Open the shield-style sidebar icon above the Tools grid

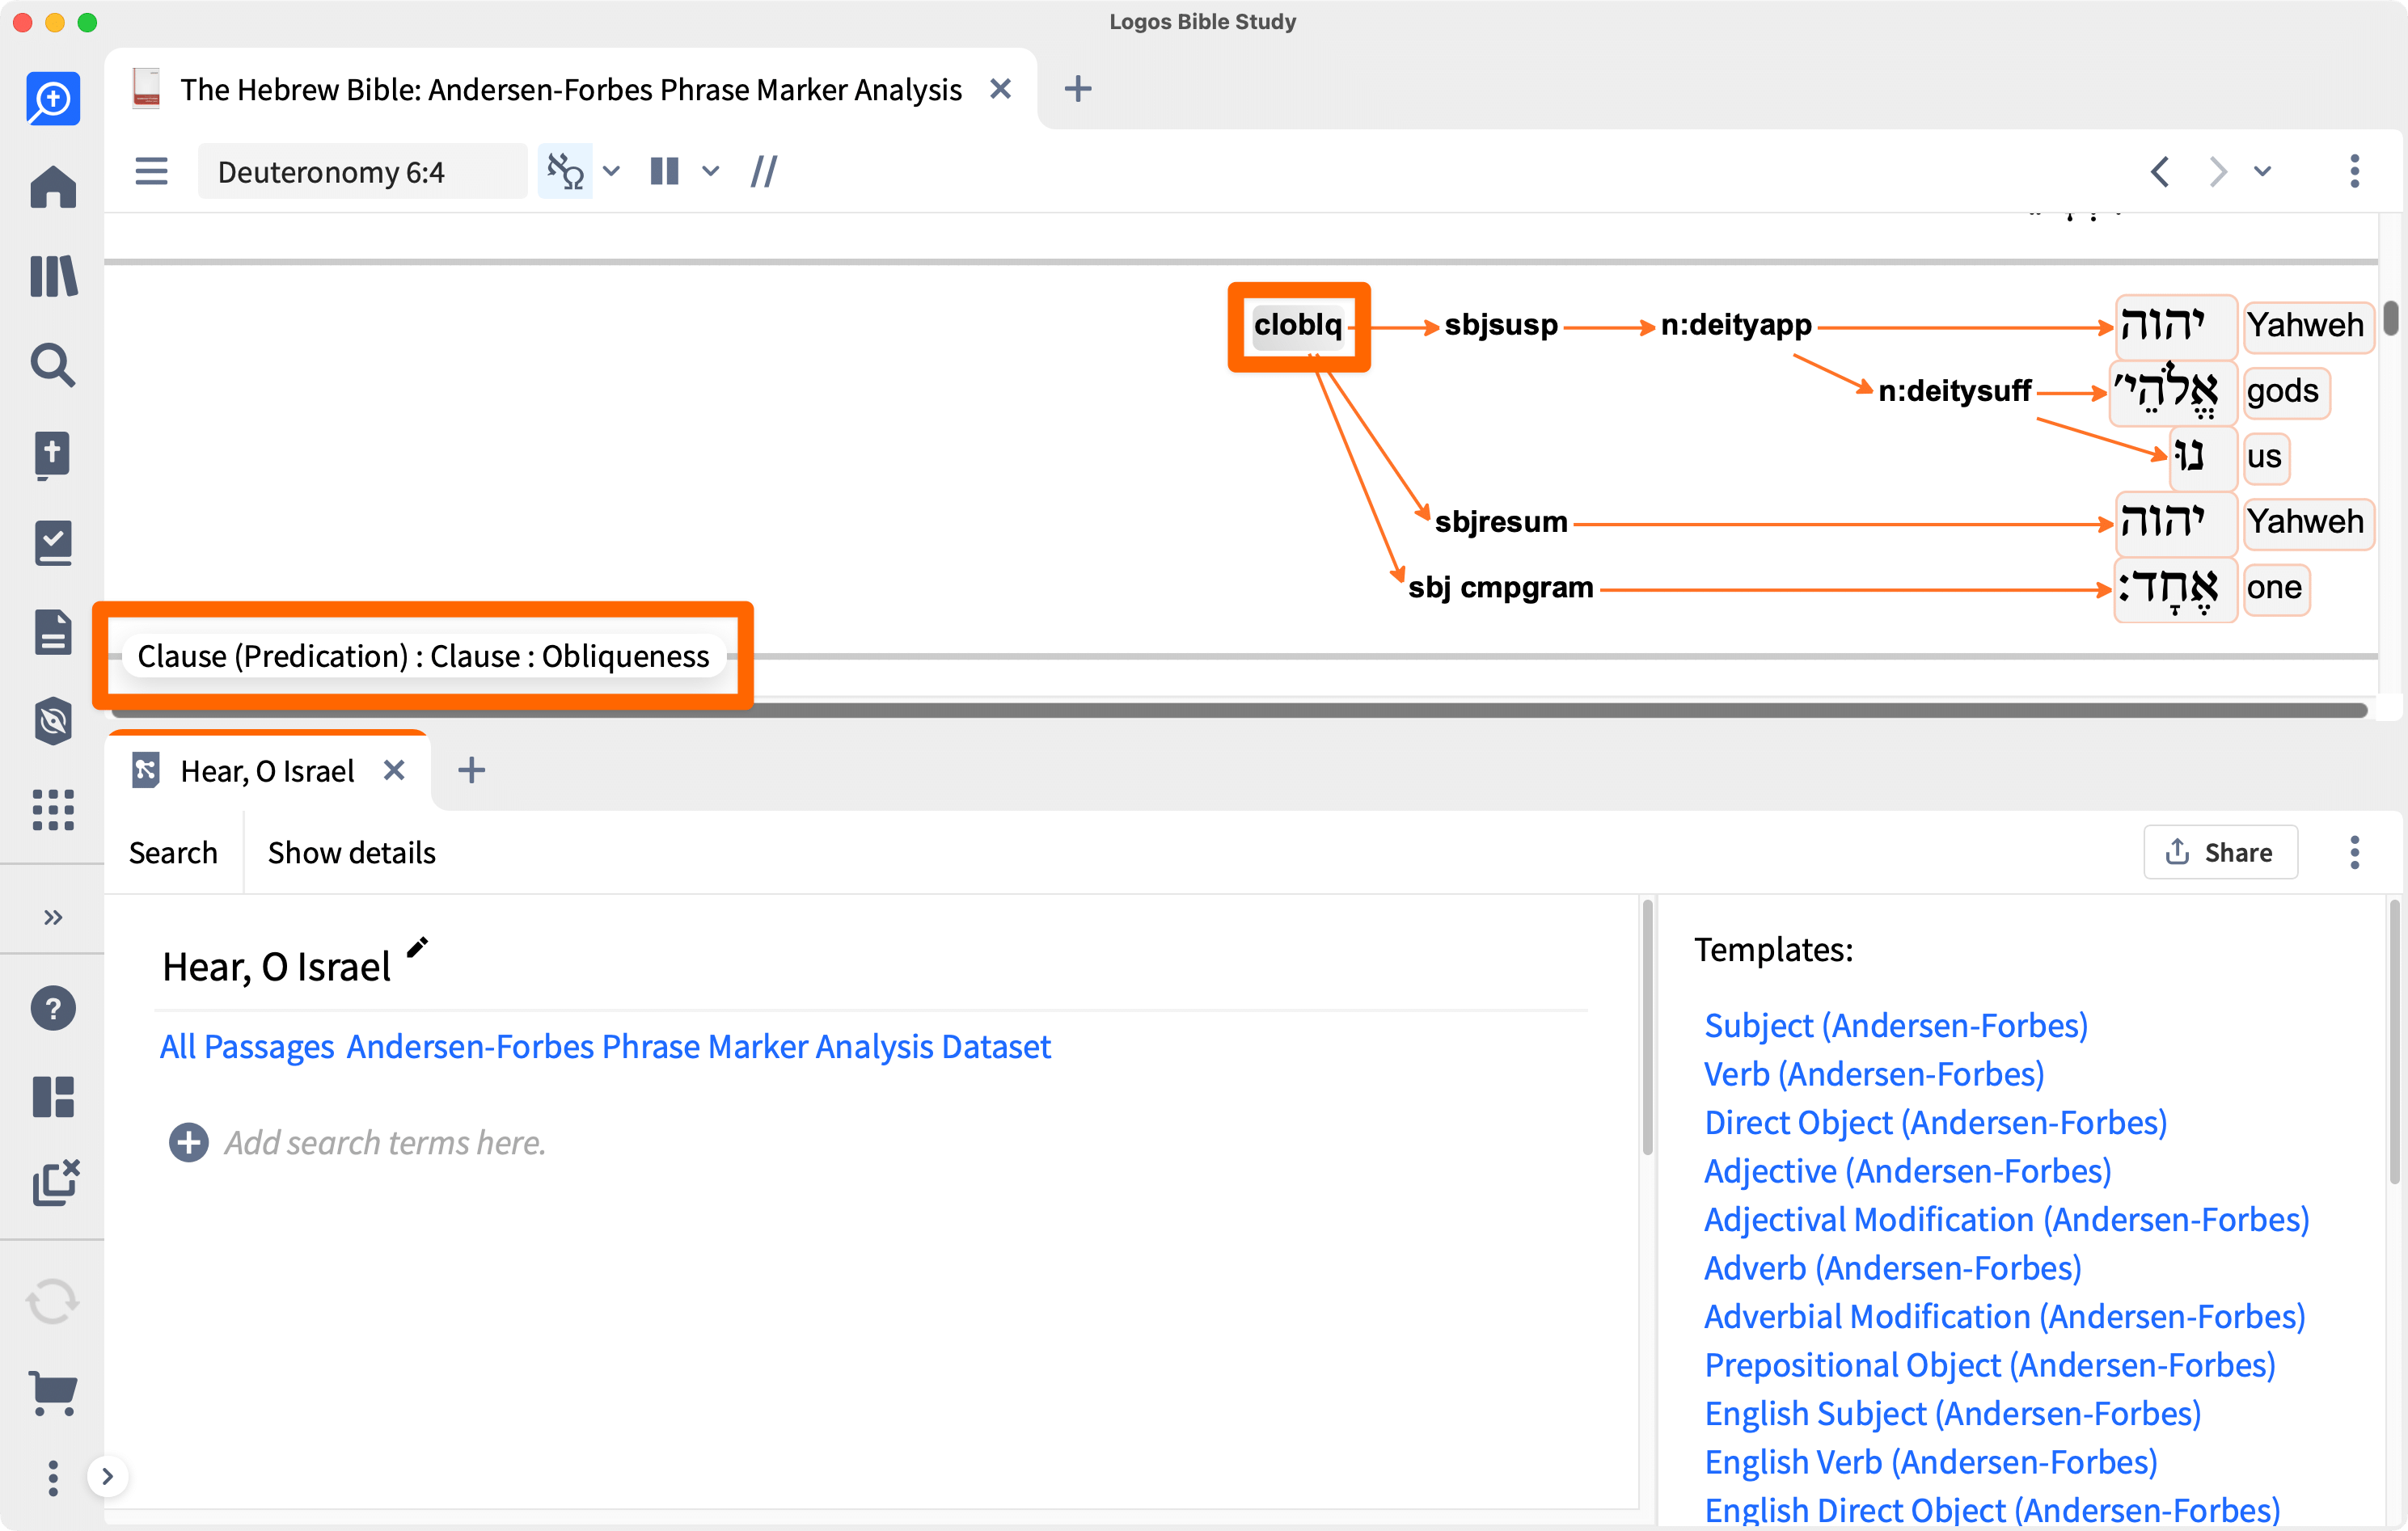(x=53, y=721)
